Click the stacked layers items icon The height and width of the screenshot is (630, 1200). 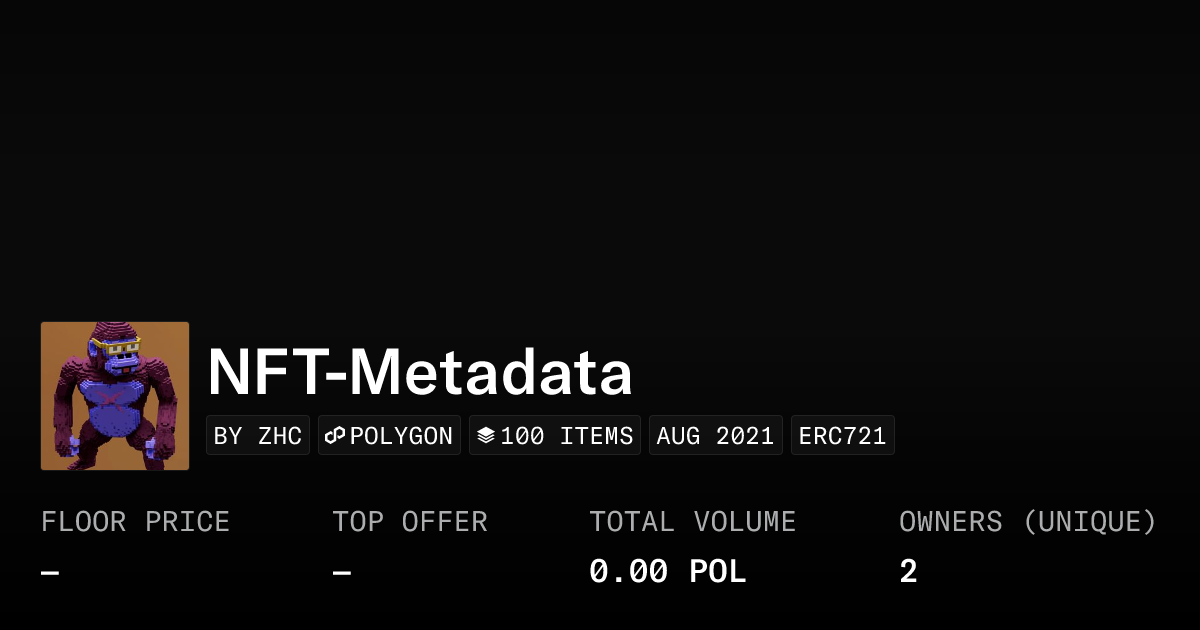(x=486, y=436)
